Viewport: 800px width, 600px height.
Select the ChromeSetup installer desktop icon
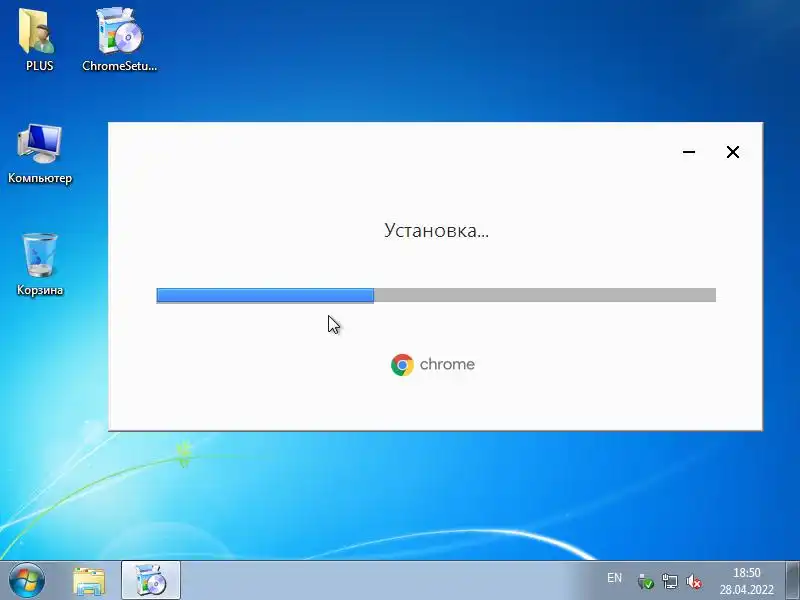119,40
